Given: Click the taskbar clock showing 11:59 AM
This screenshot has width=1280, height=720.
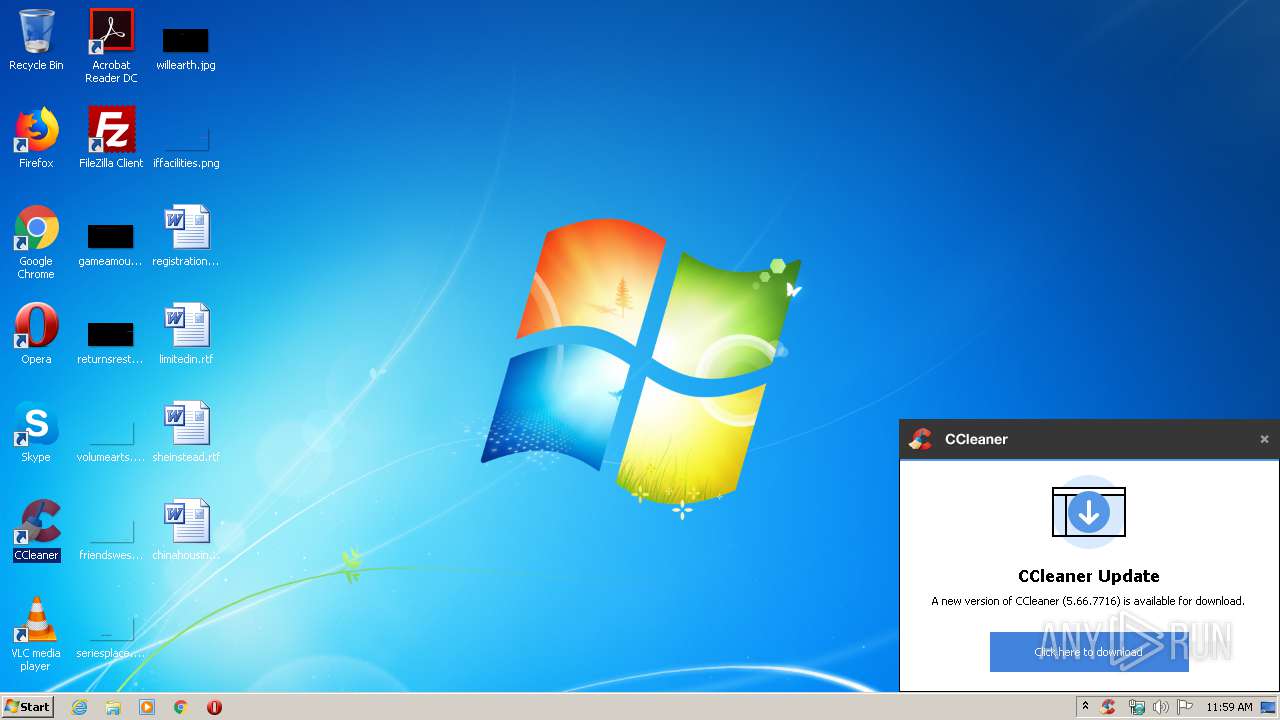Looking at the screenshot, I should (1229, 707).
